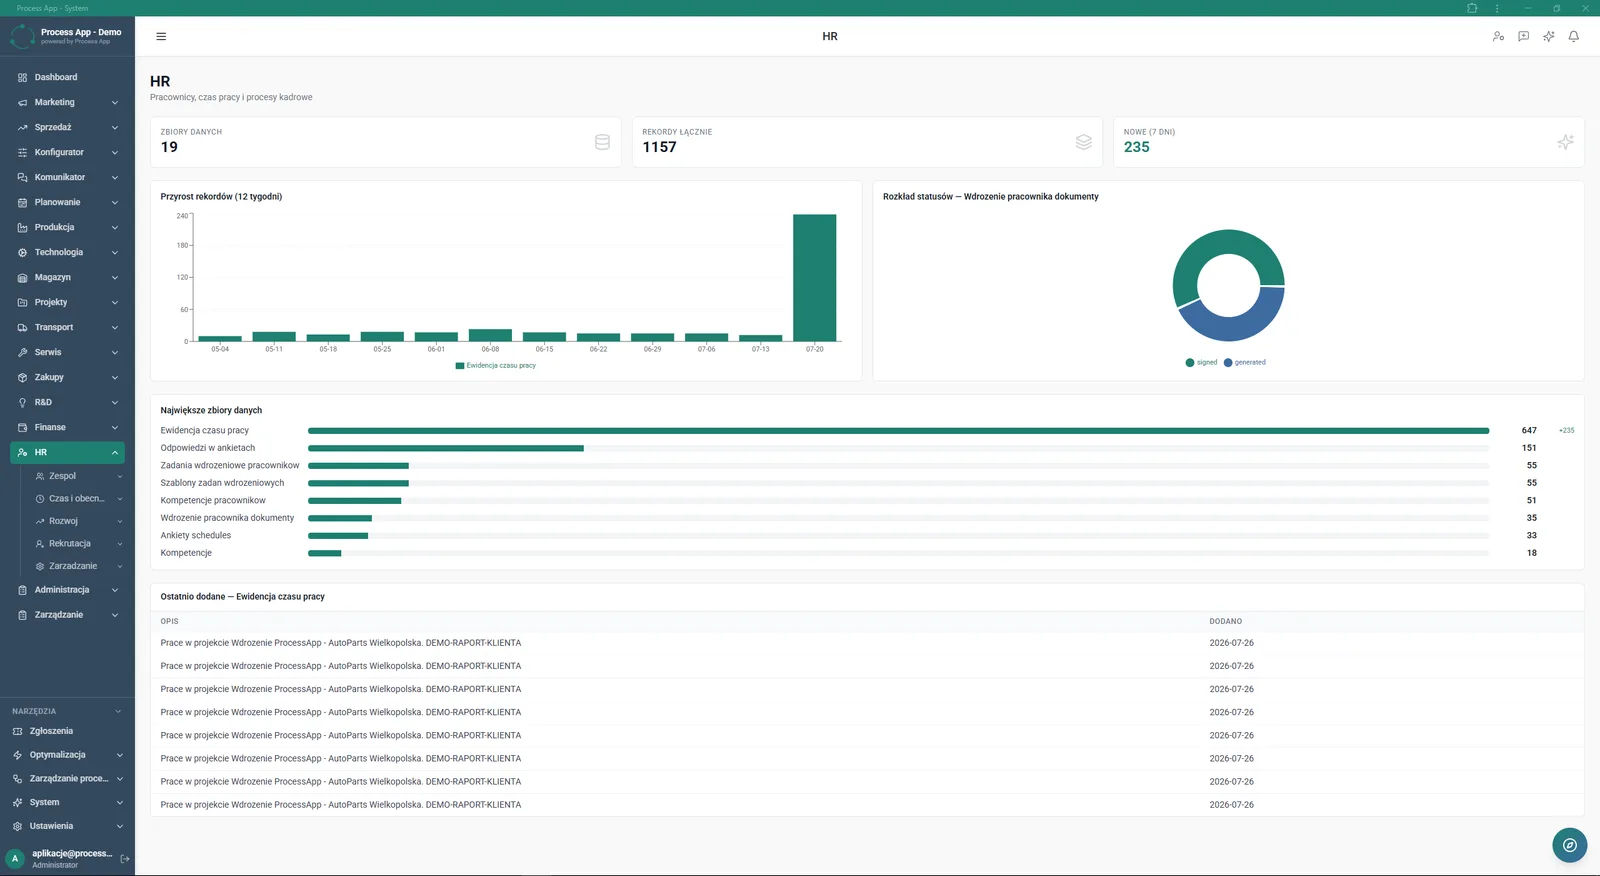Open the notifications bell icon

tap(1574, 36)
